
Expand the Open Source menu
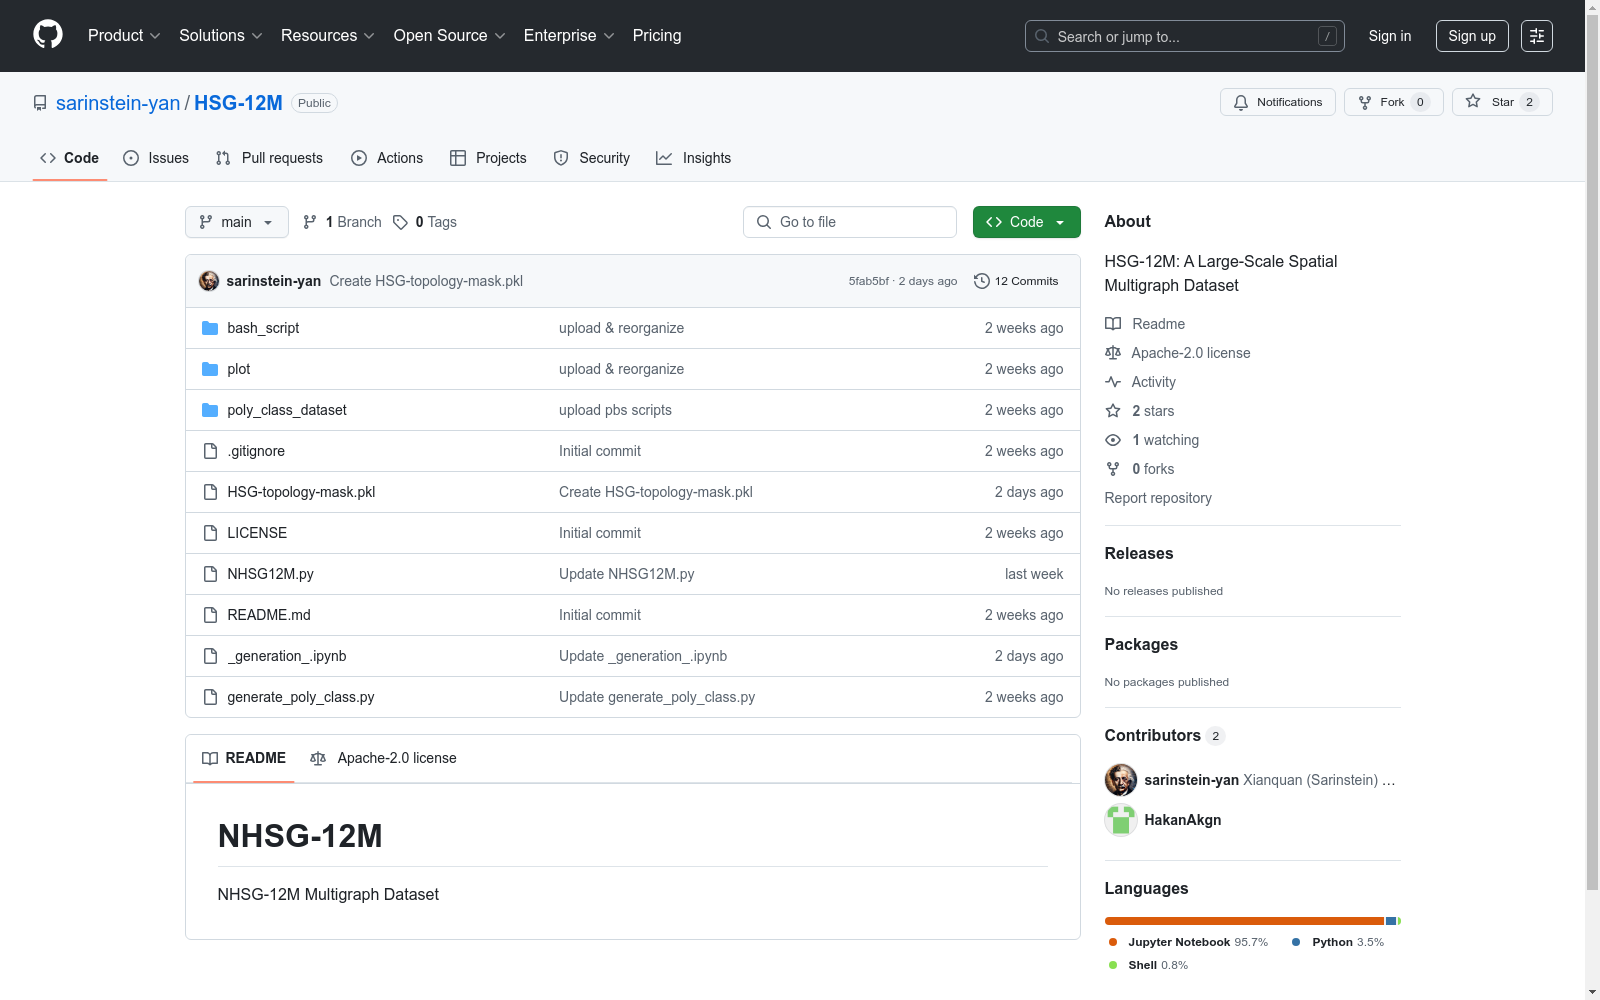click(449, 36)
